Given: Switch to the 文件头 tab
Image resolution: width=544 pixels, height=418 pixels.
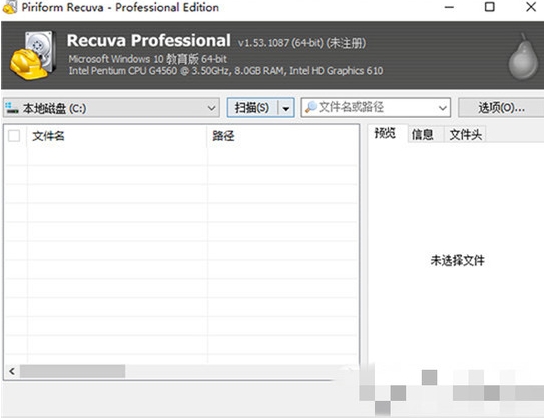Looking at the screenshot, I should coord(465,134).
